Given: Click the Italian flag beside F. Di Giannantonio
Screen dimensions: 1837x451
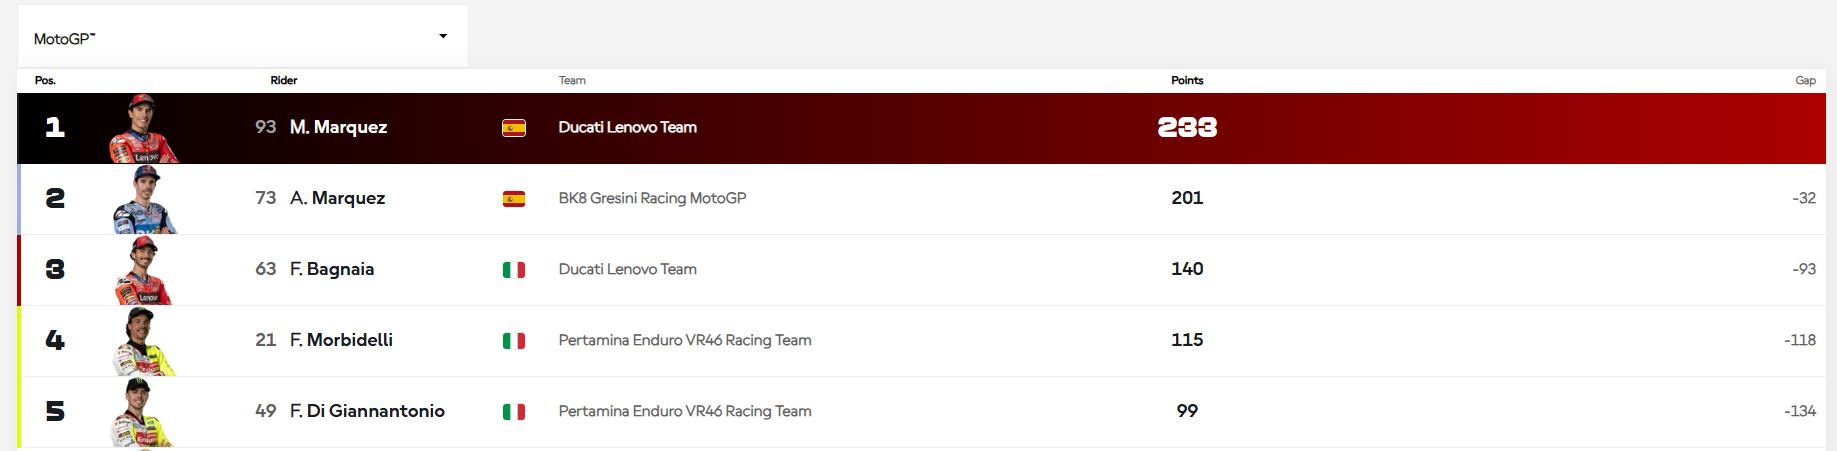Looking at the screenshot, I should 514,412.
